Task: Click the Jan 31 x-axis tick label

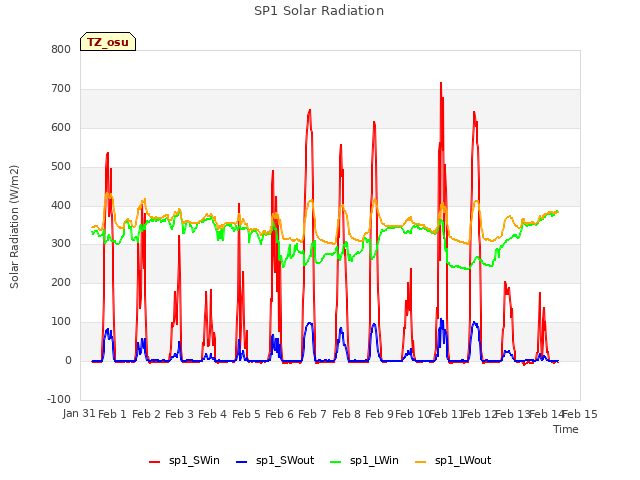Action: point(79,413)
